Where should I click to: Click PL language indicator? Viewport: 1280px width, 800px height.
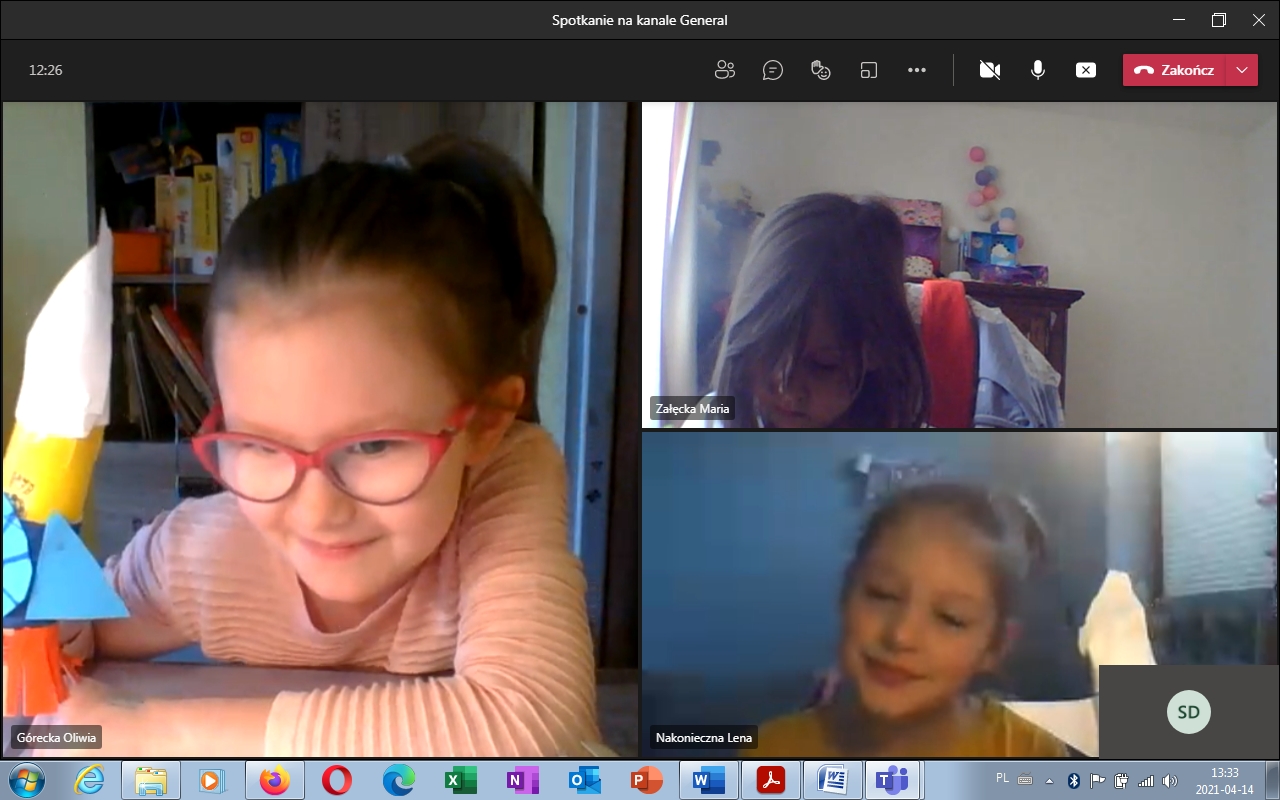click(x=1003, y=777)
